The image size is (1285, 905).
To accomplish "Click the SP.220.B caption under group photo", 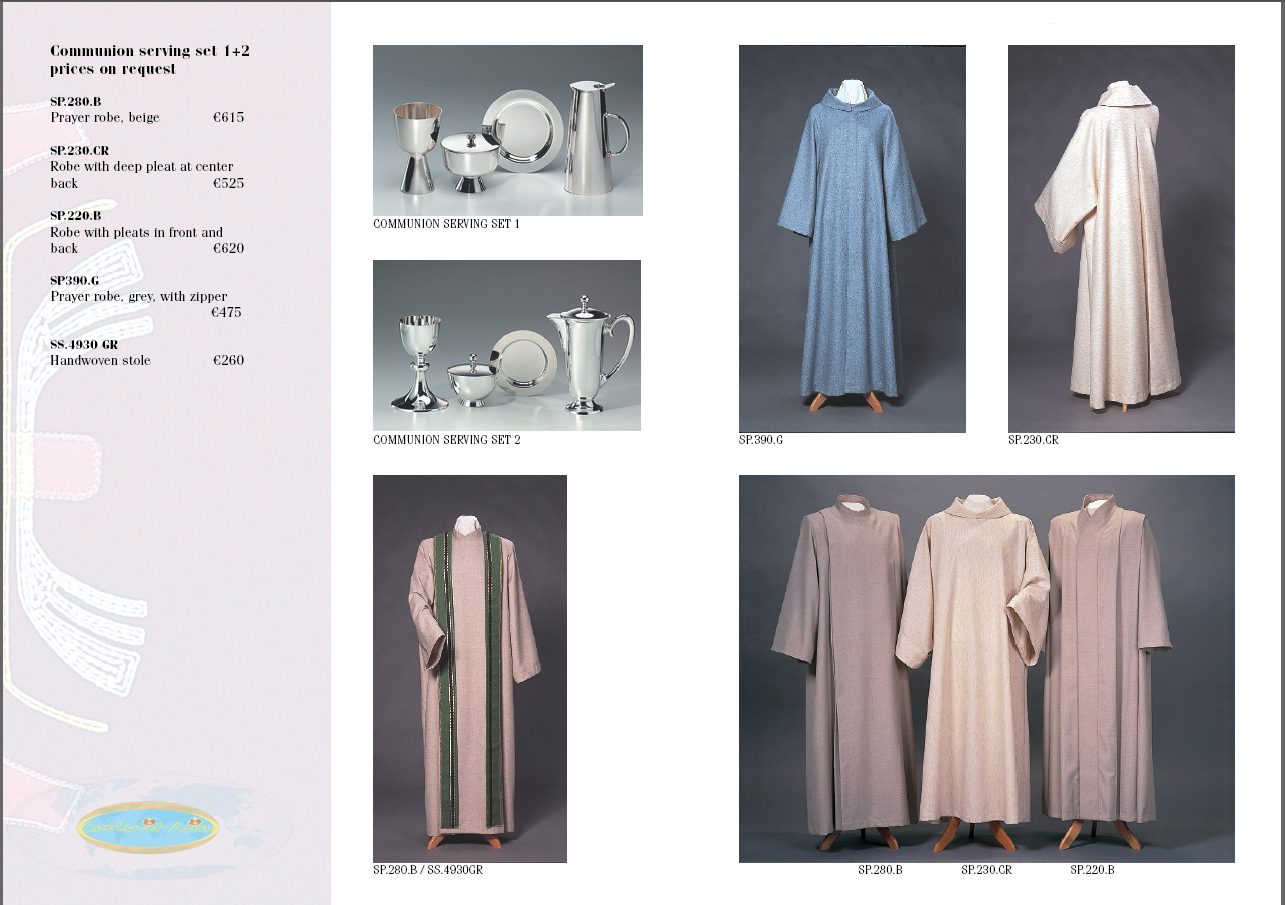I will [1092, 870].
